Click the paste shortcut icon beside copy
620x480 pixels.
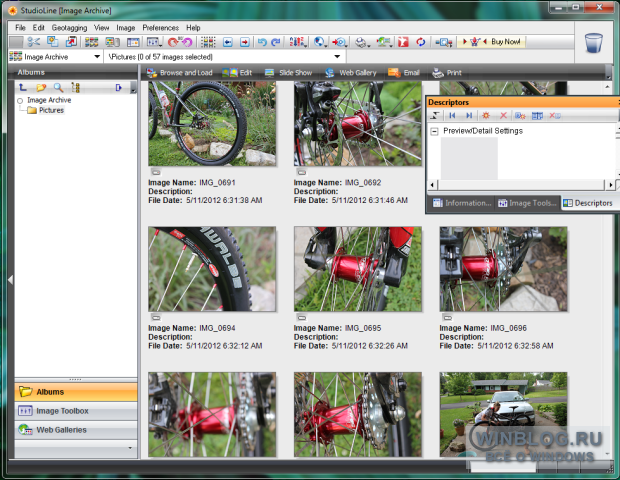click(71, 42)
